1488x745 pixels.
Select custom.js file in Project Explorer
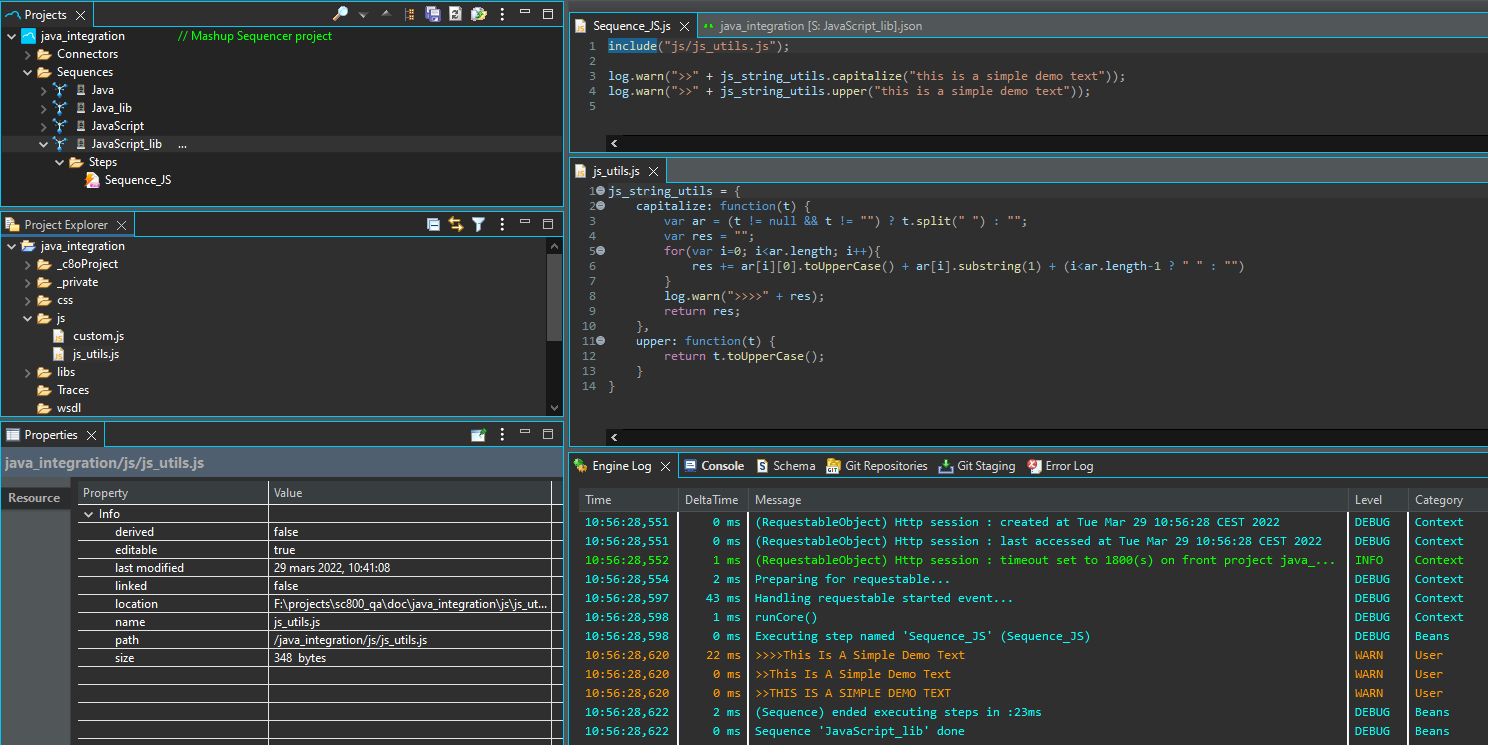click(98, 336)
